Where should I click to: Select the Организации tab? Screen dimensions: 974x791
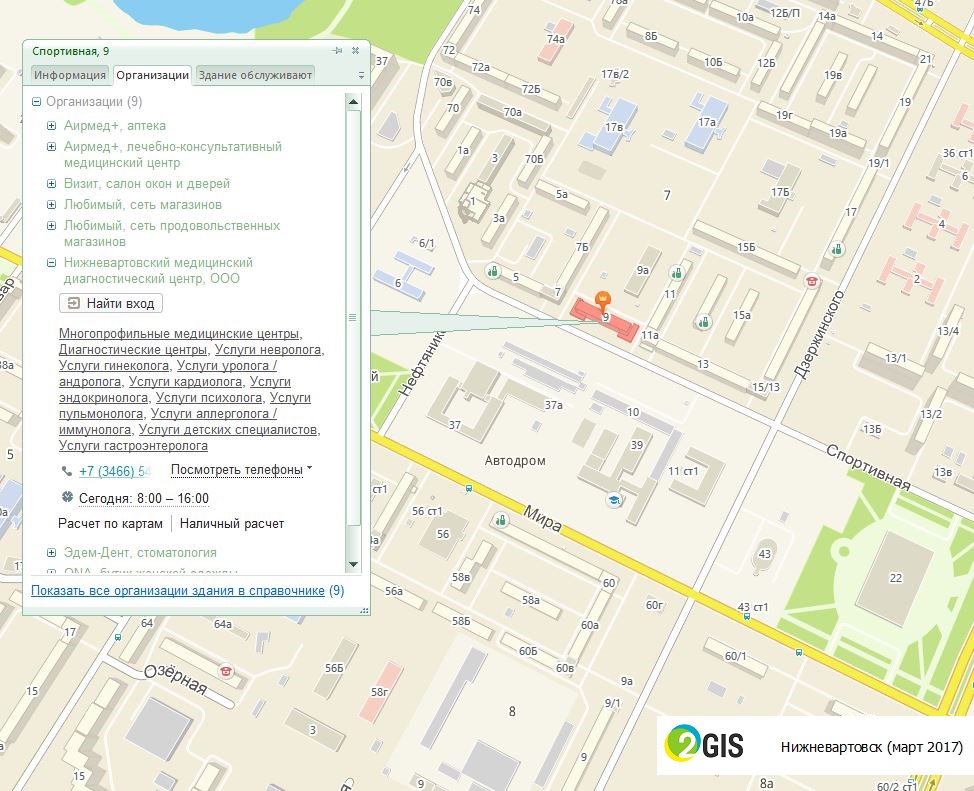(153, 75)
